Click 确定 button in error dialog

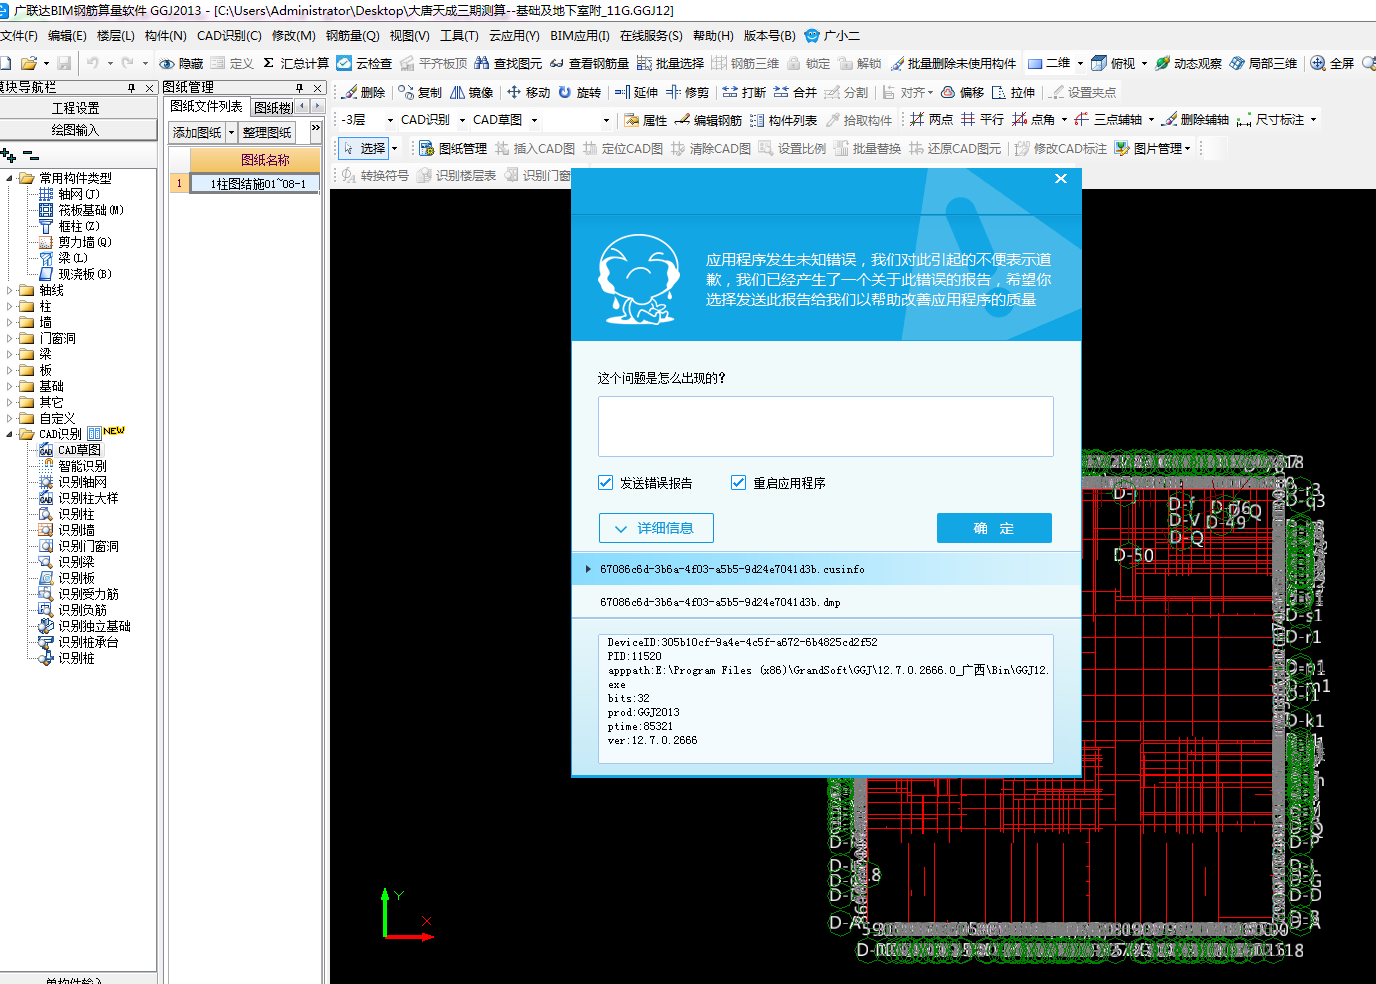(x=994, y=528)
